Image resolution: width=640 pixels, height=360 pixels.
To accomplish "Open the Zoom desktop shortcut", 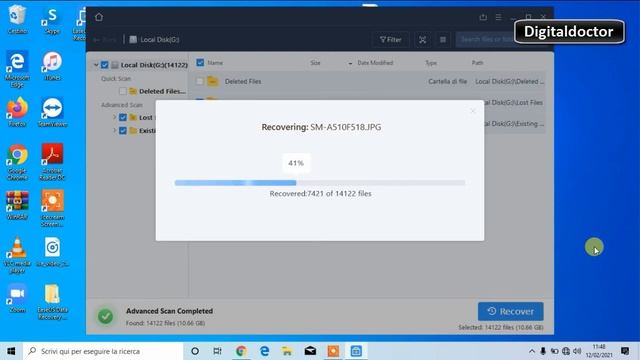I will [x=17, y=298].
